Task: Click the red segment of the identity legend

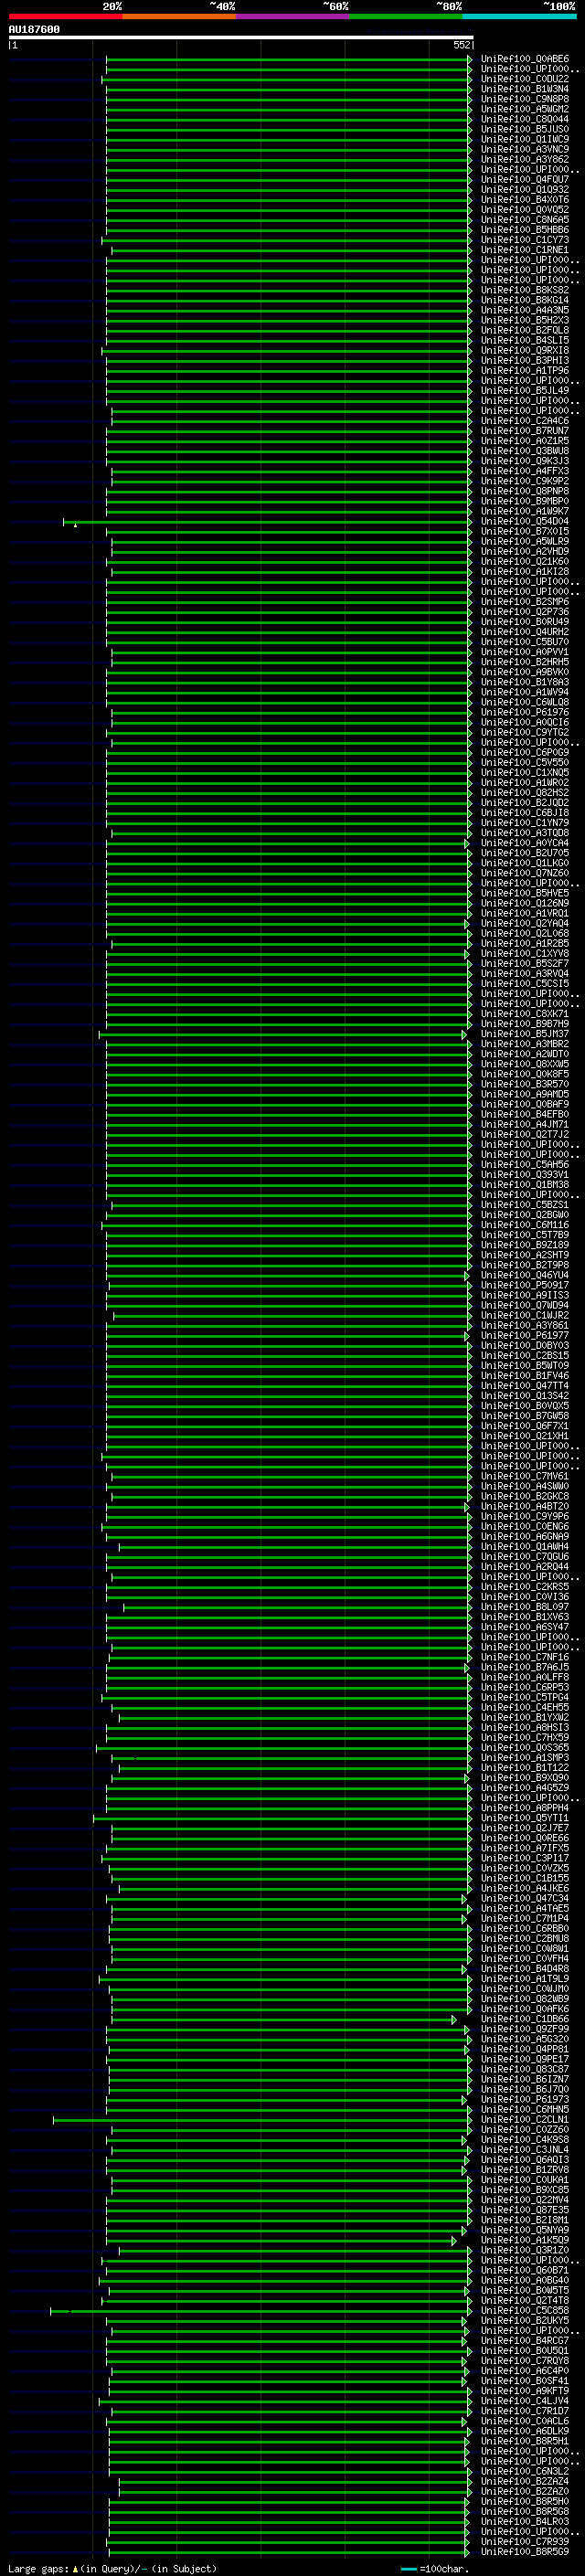Action: (x=65, y=16)
